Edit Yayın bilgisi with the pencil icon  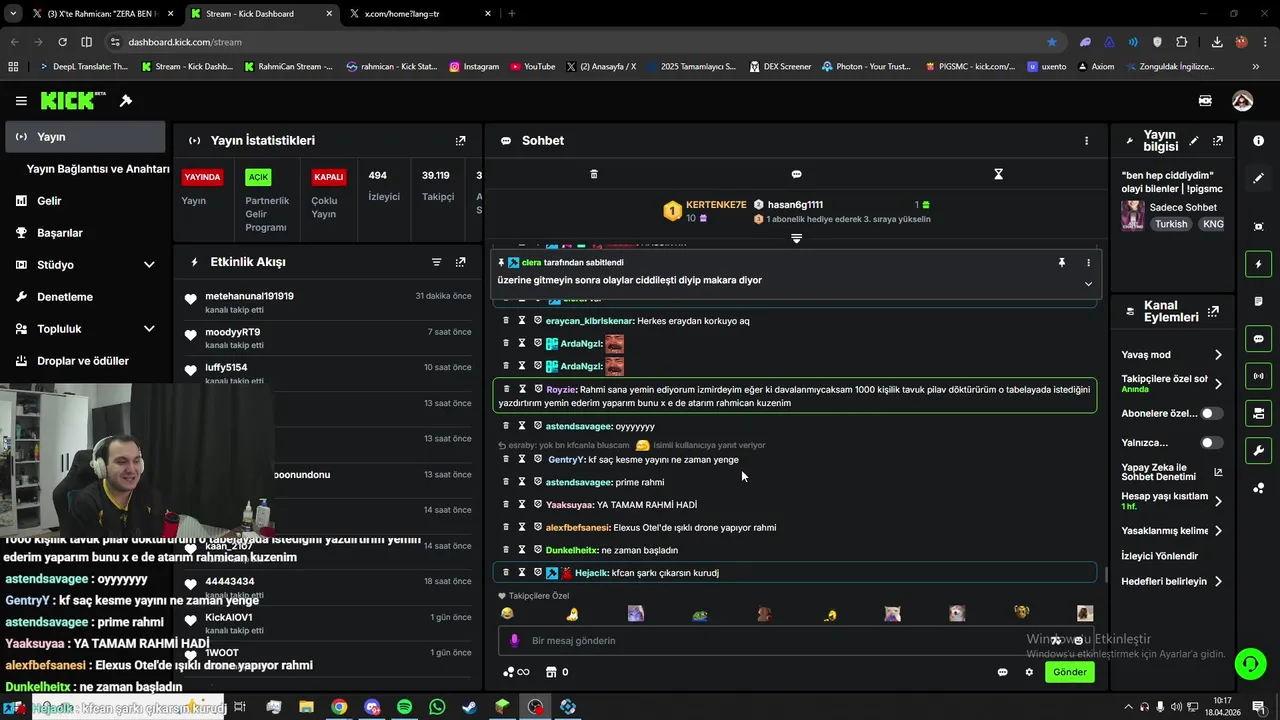[1193, 141]
